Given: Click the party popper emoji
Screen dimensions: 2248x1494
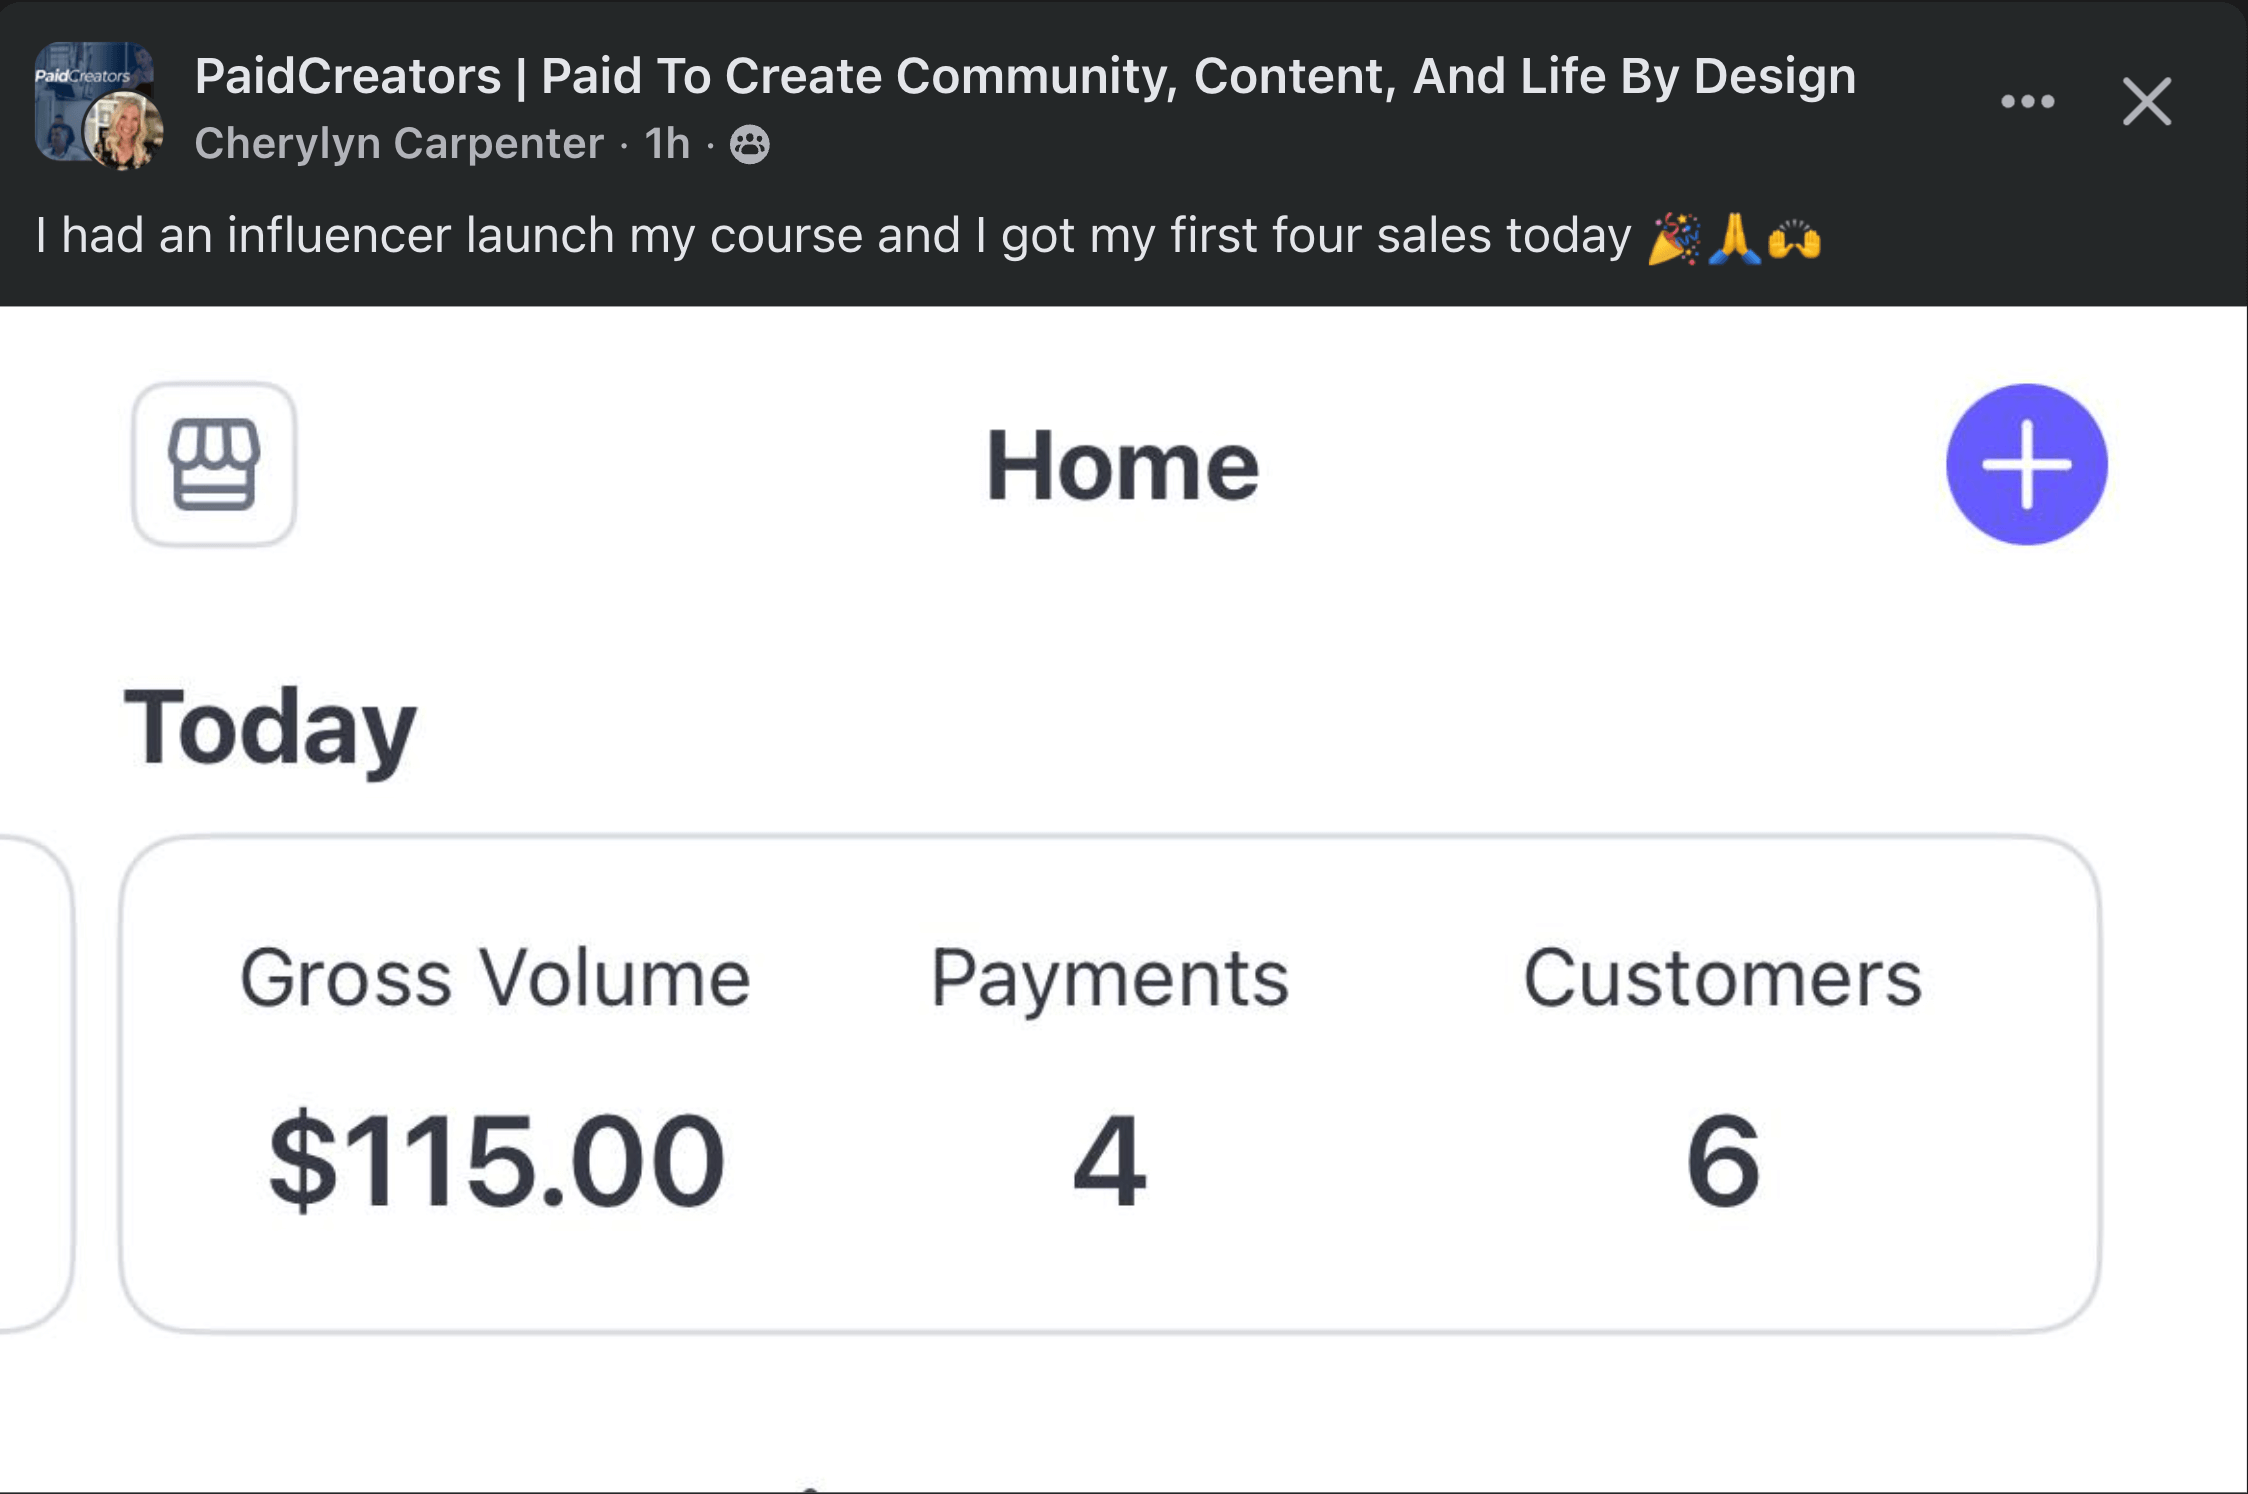Looking at the screenshot, I should [1674, 238].
